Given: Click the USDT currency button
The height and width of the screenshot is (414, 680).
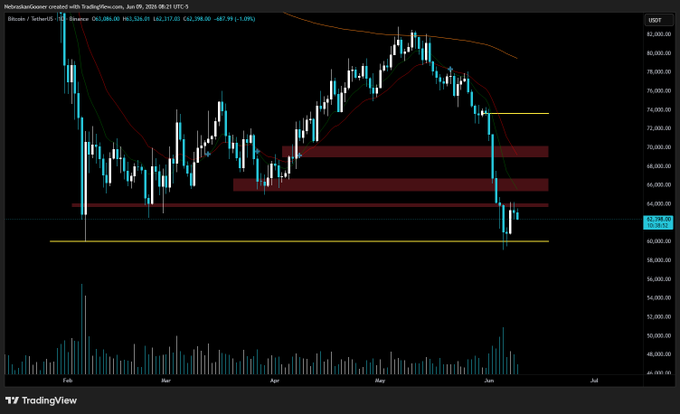Looking at the screenshot, I should (x=658, y=20).
